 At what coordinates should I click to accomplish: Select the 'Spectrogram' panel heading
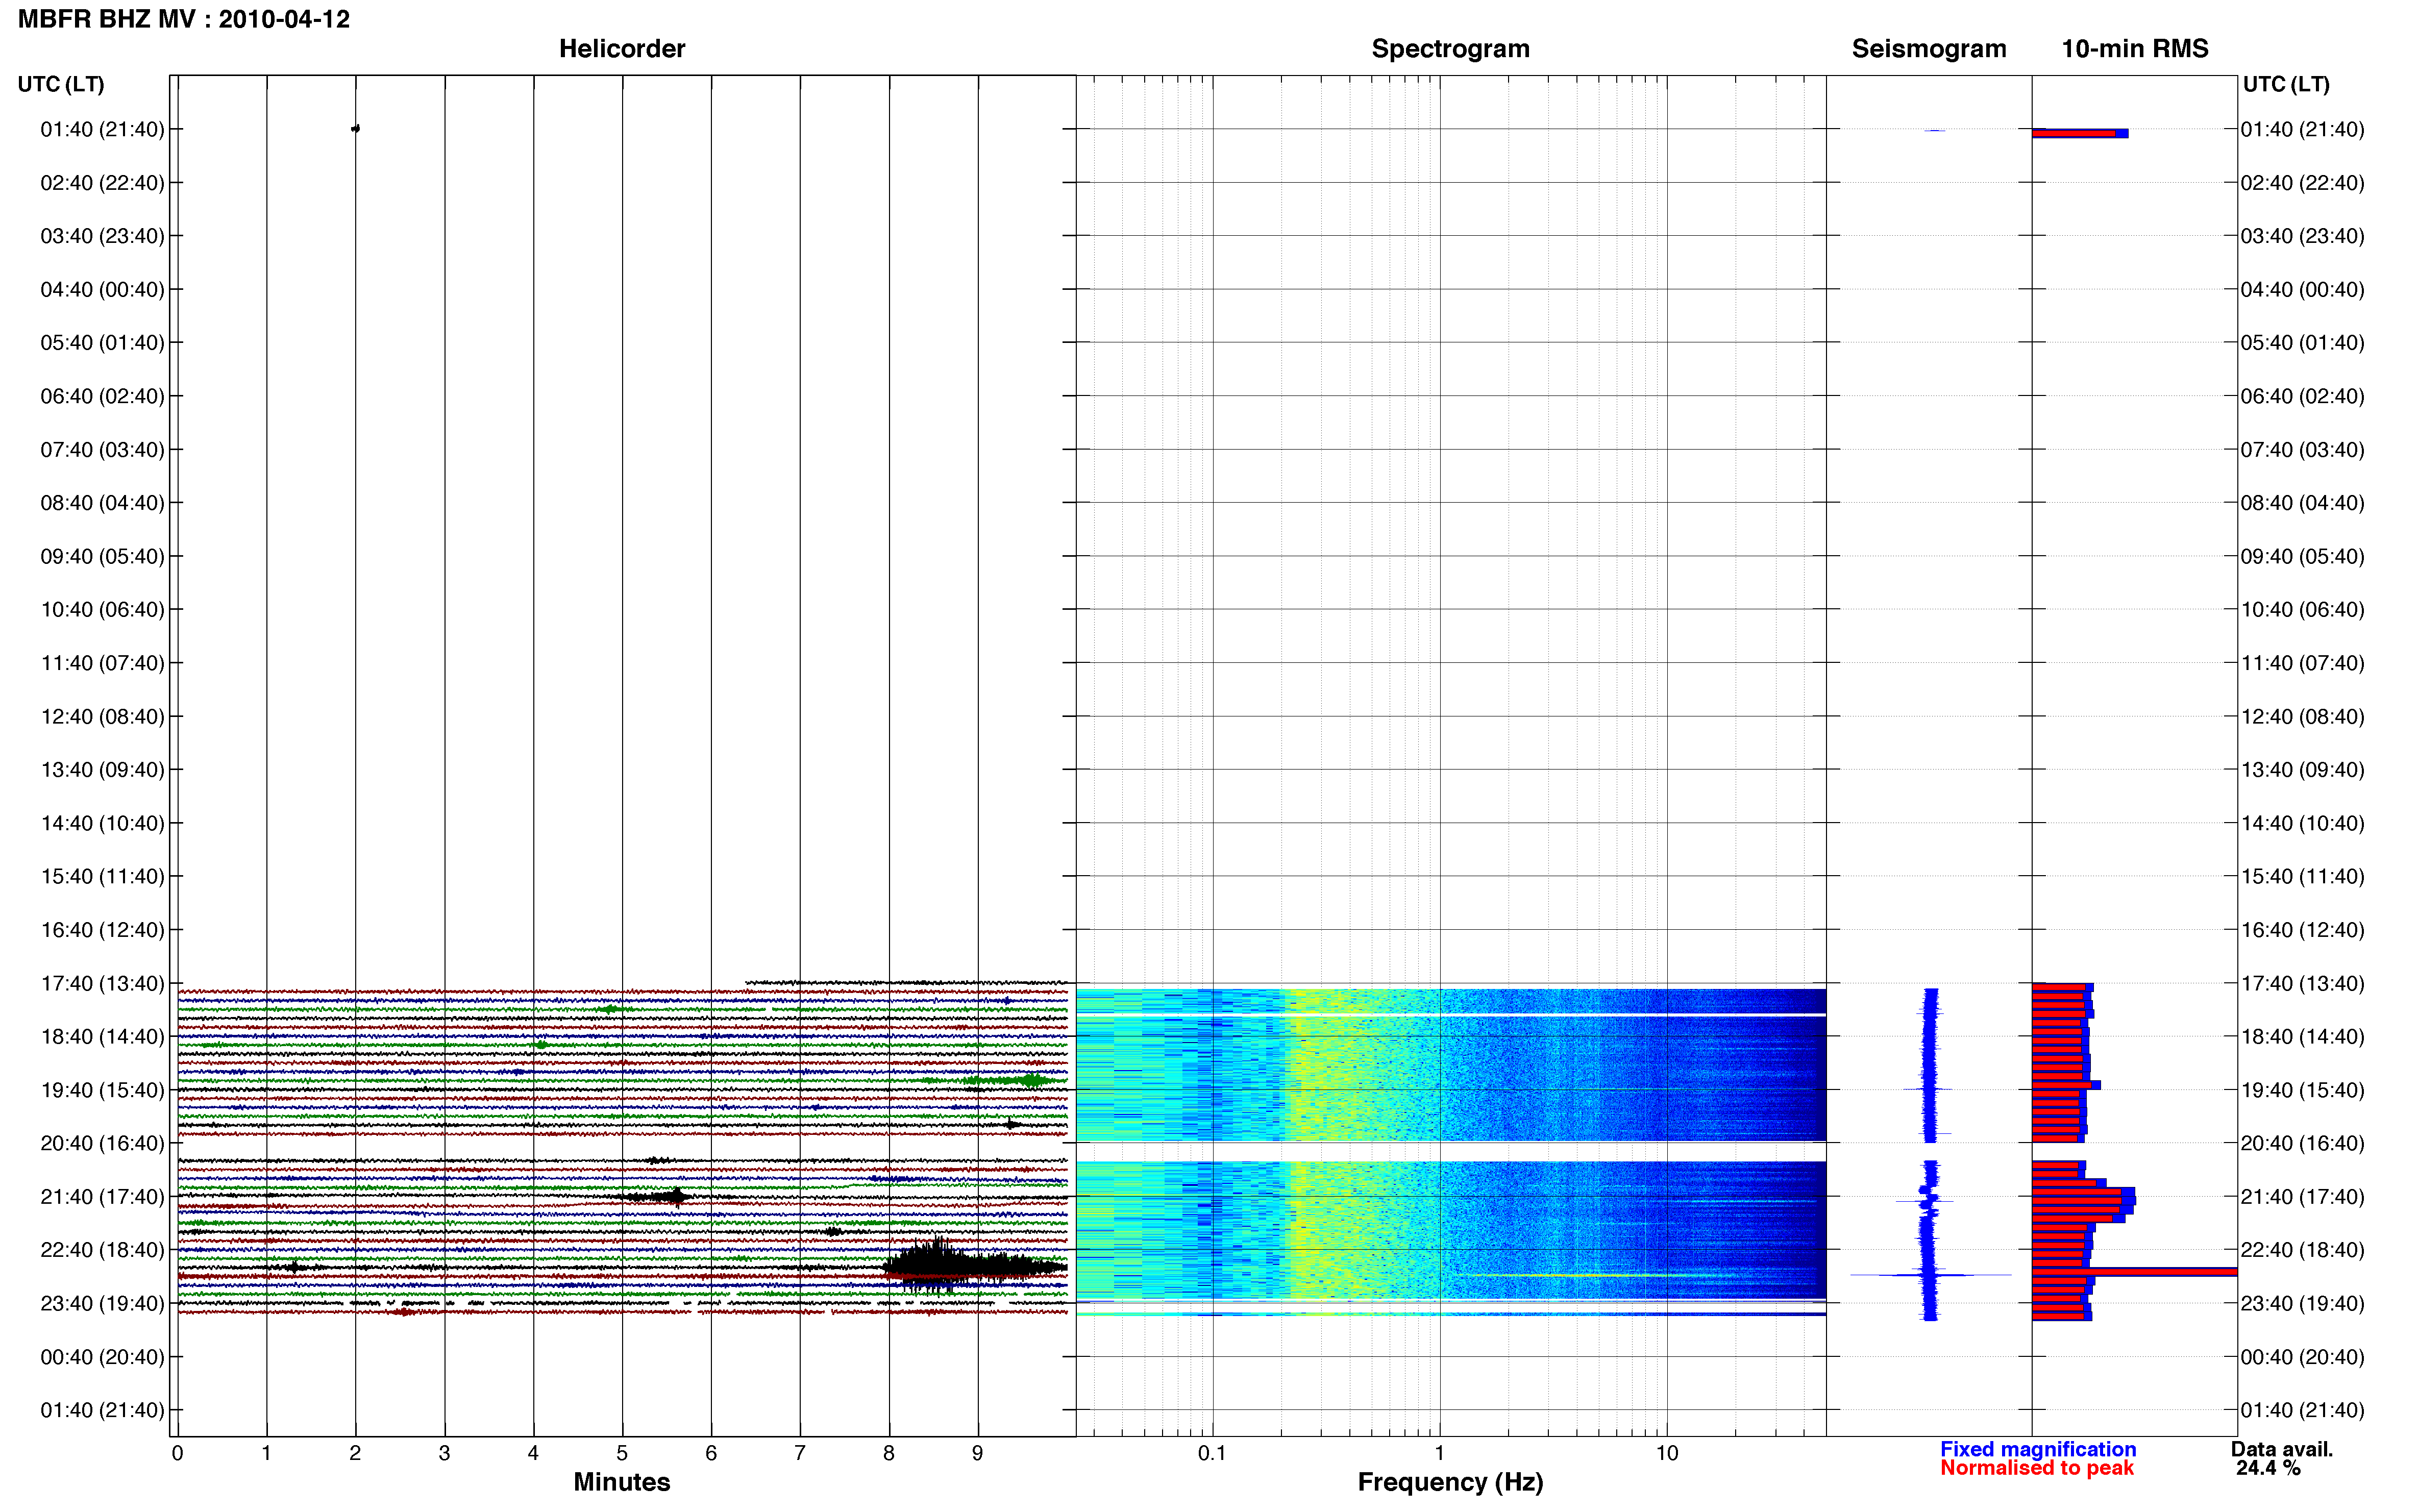point(1450,49)
